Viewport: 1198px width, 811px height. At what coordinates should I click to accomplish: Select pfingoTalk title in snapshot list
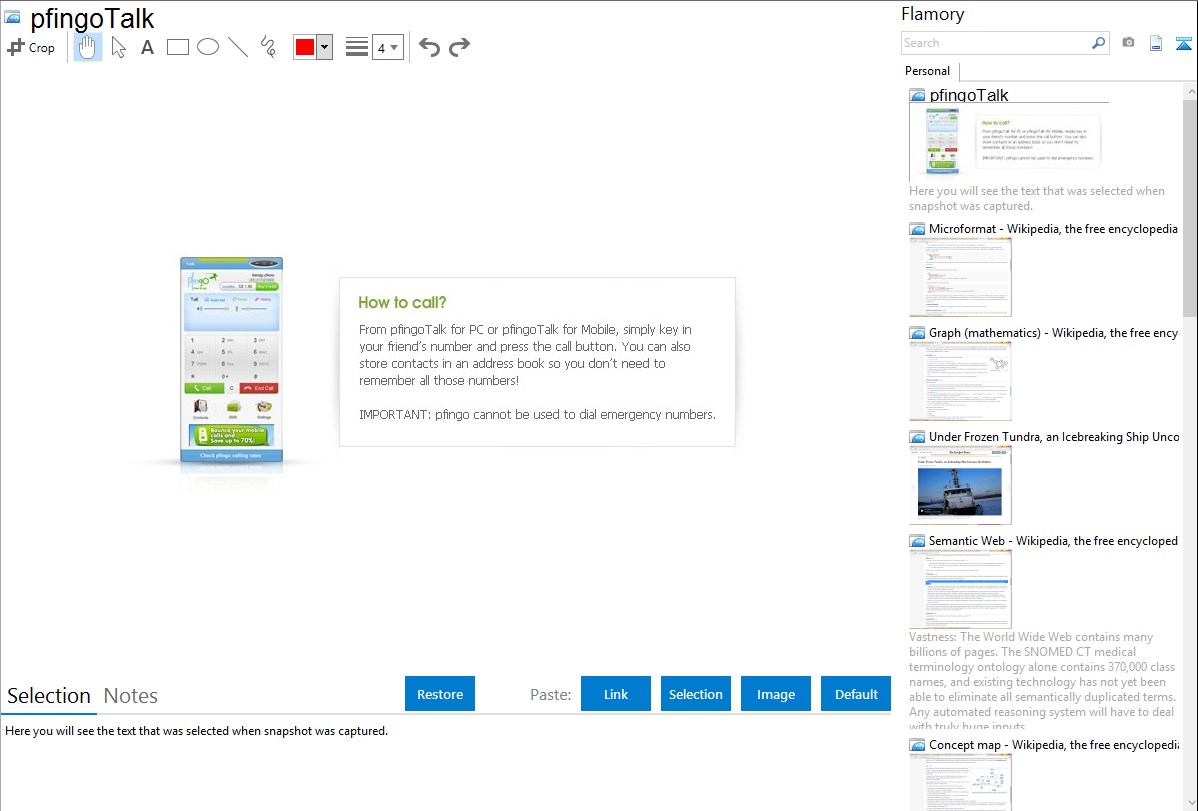tap(969, 95)
